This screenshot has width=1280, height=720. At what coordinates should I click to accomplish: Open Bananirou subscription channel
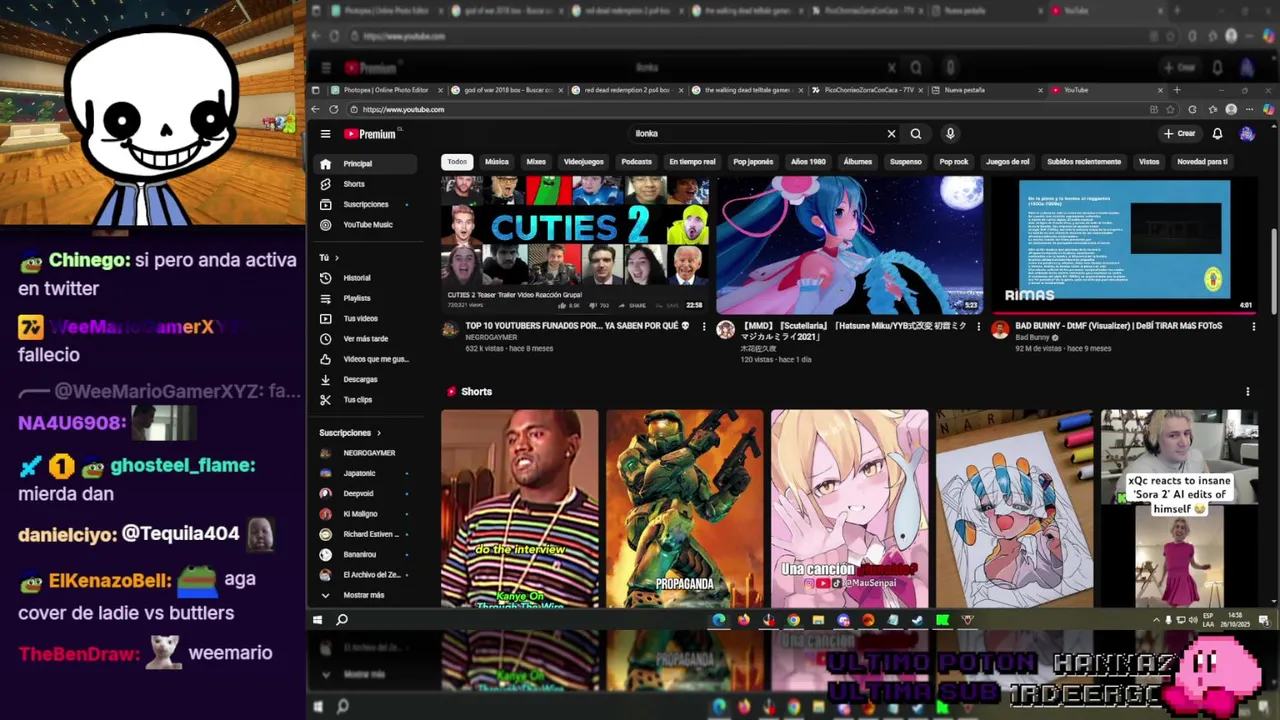pos(363,555)
